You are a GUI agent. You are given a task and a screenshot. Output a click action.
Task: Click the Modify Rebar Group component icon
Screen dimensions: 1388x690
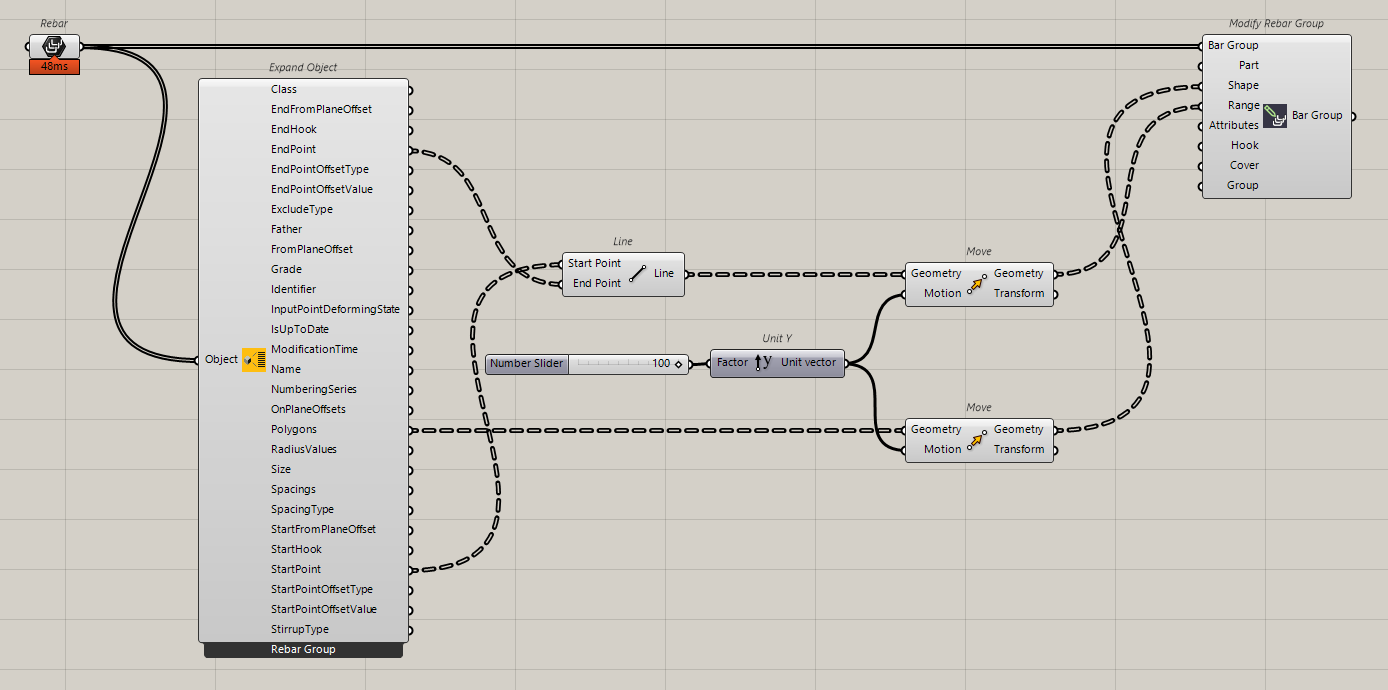pyautogui.click(x=1275, y=115)
